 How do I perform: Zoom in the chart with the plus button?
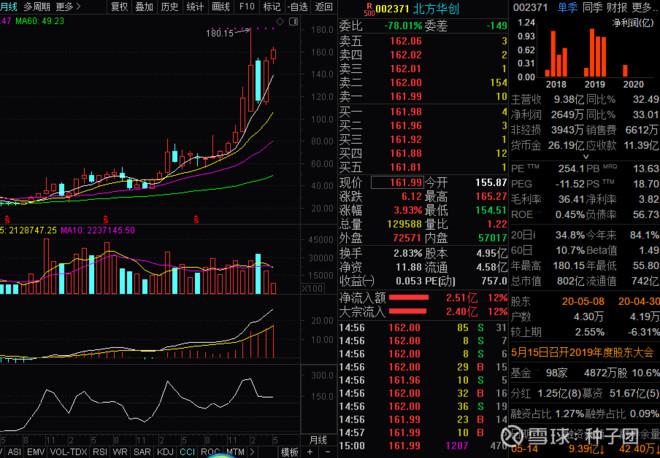click(x=310, y=452)
